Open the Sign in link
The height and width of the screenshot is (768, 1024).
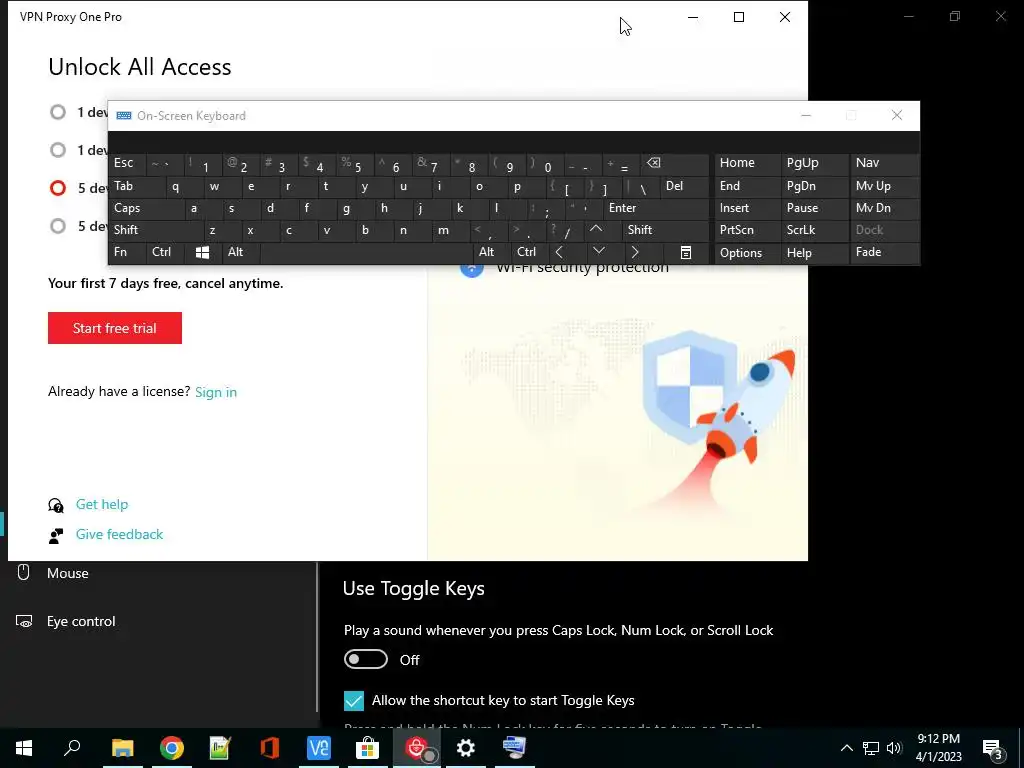[216, 392]
